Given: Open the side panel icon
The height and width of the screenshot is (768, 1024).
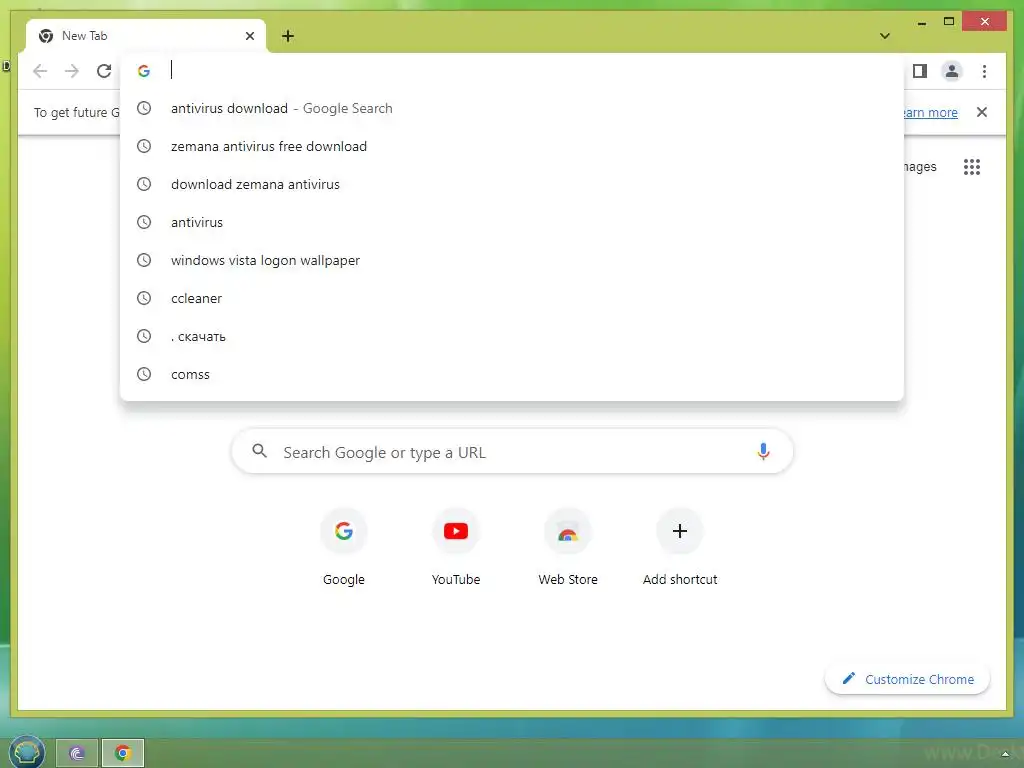Looking at the screenshot, I should [x=920, y=71].
